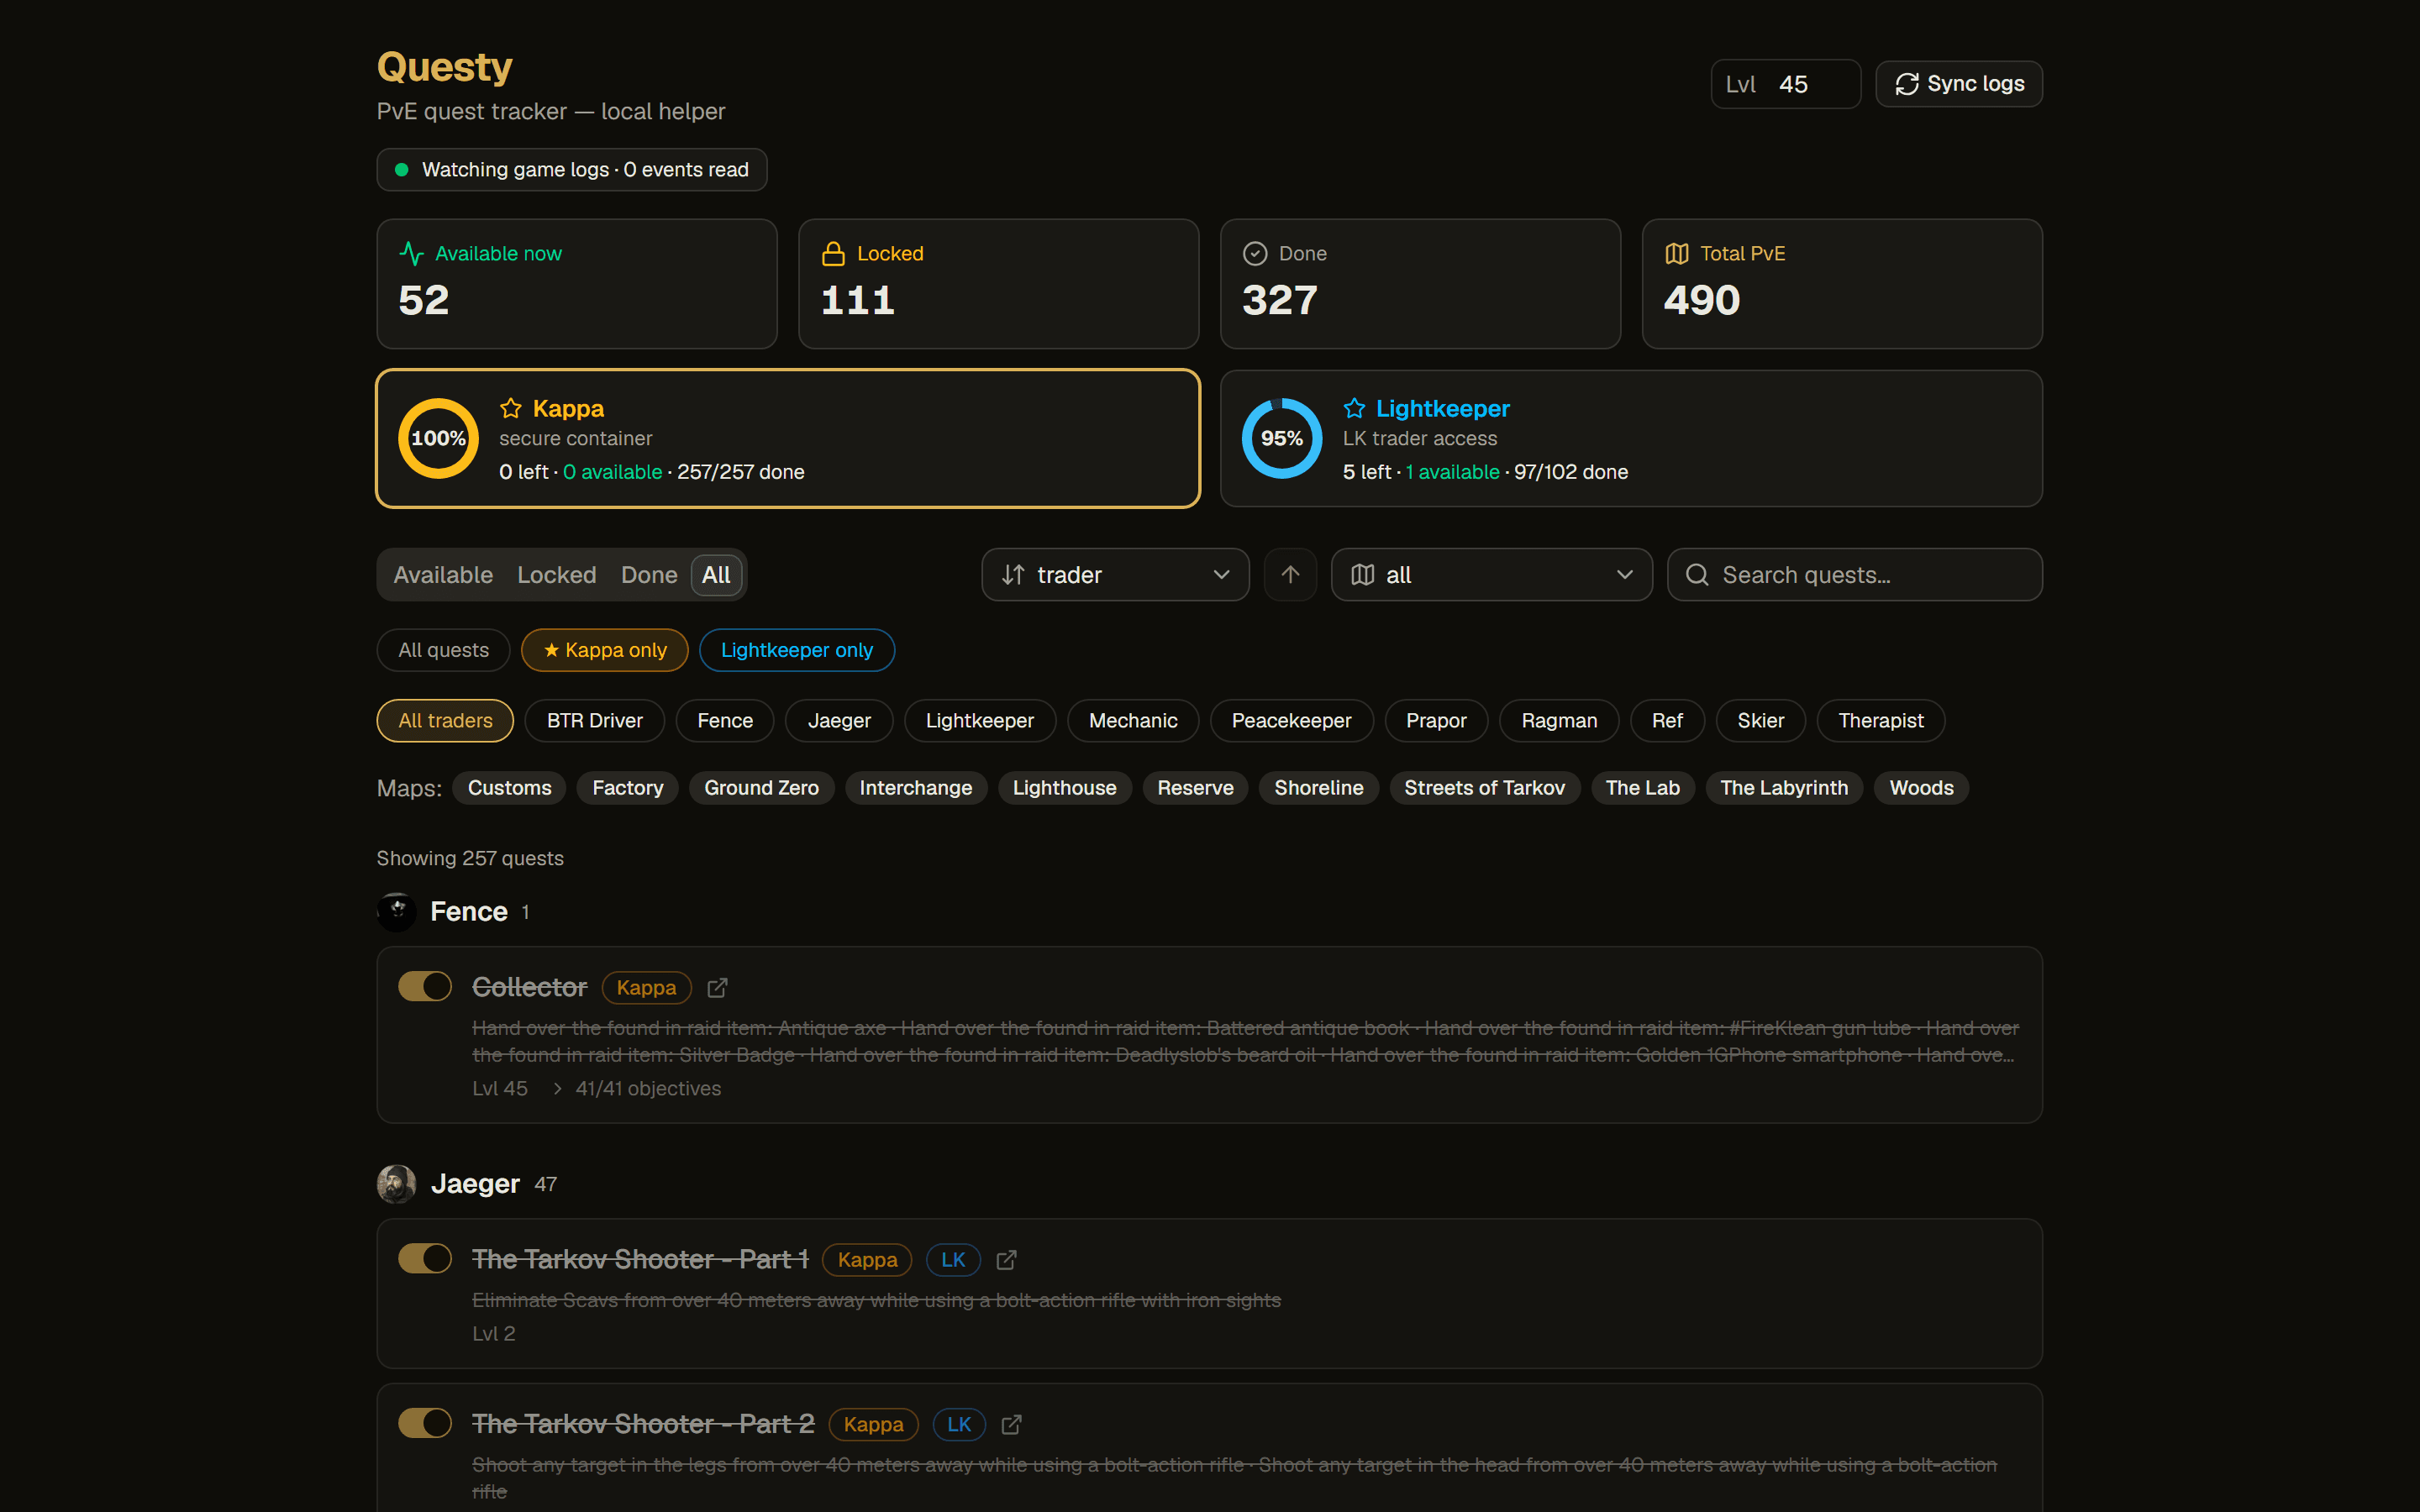
Task: Select the Streets of Tarkov map chip
Action: 1484,788
